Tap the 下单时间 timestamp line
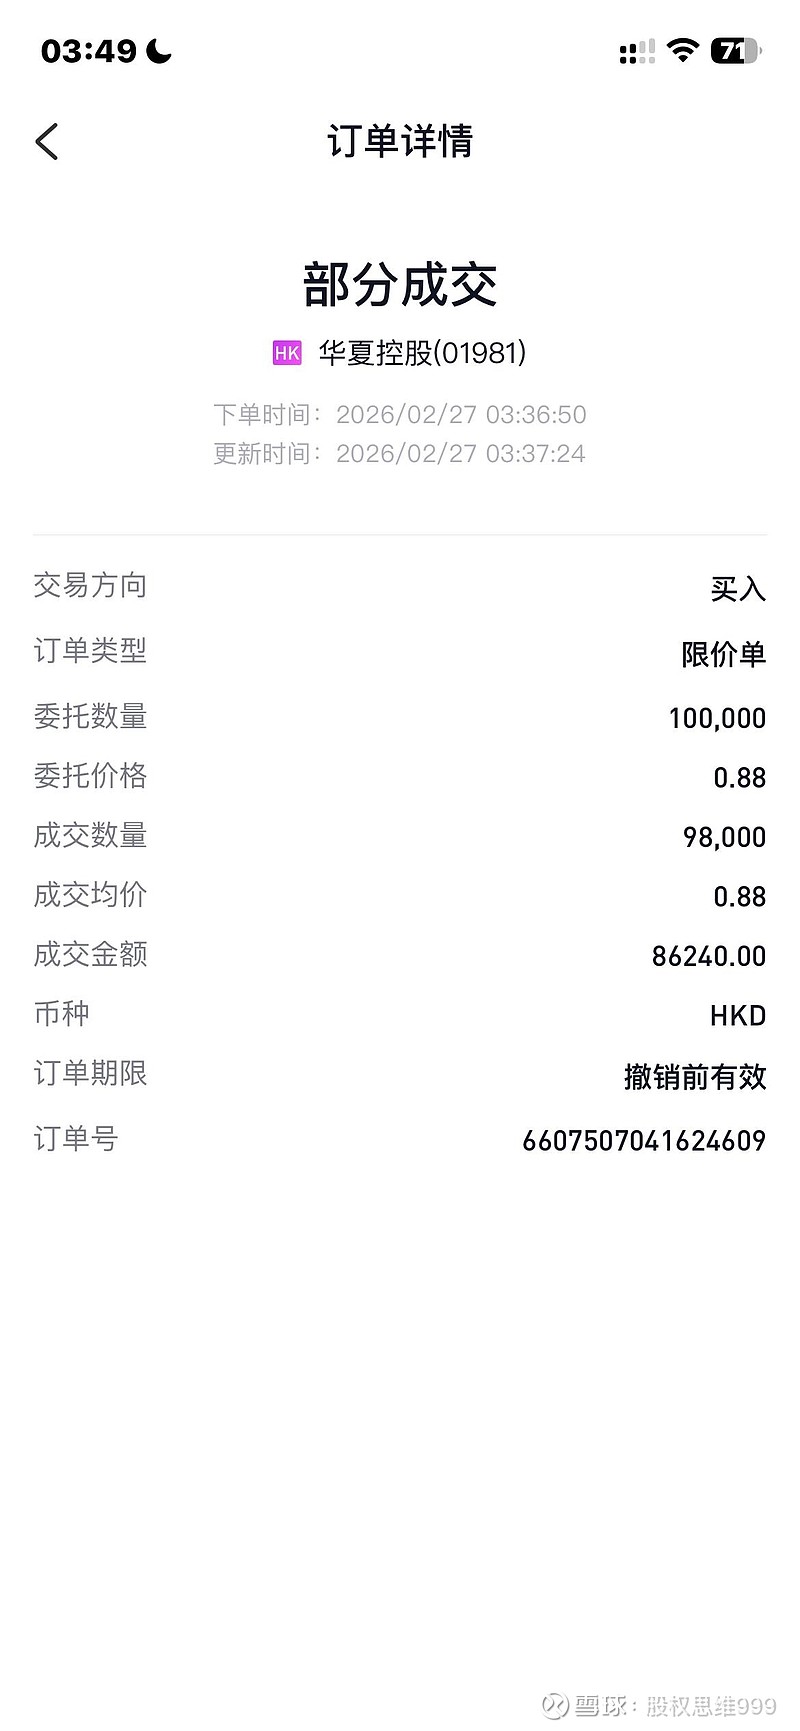The image size is (800, 1731). [400, 414]
